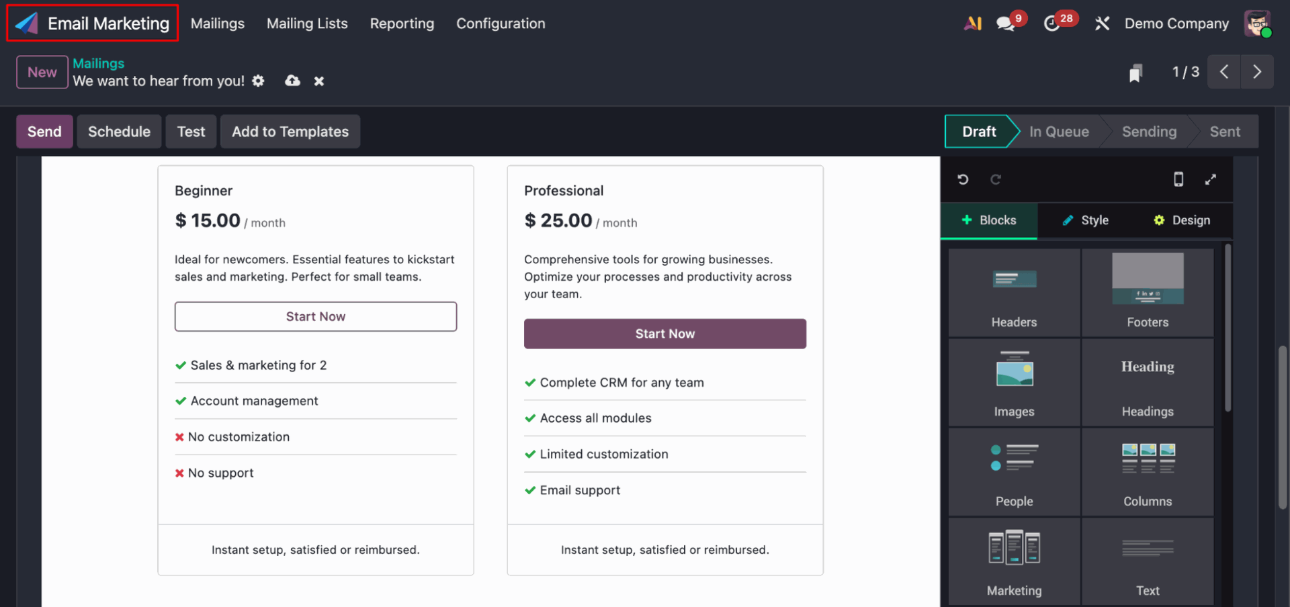
Task: Open the gear actions dropdown
Action: click(x=258, y=81)
